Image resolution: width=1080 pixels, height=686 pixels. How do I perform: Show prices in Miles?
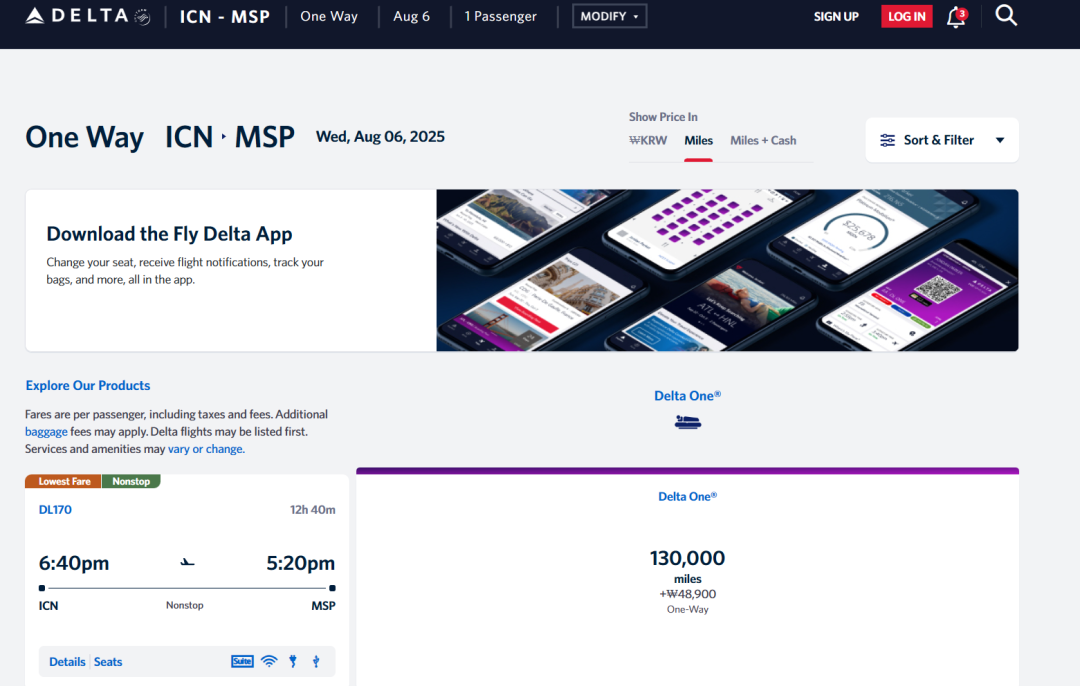click(x=698, y=140)
